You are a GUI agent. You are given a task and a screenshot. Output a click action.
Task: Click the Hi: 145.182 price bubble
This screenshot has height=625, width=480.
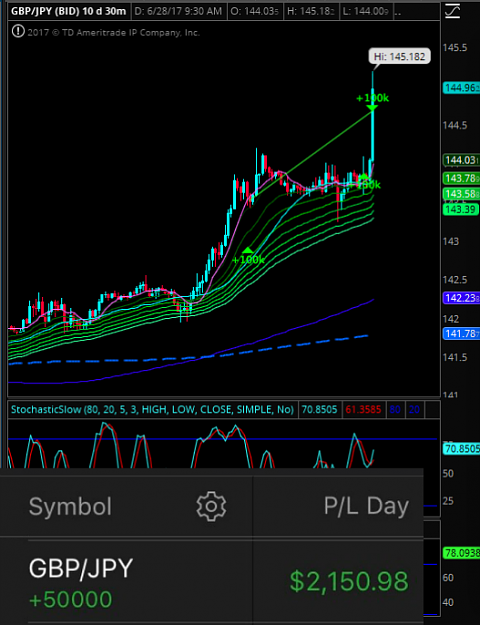click(399, 57)
